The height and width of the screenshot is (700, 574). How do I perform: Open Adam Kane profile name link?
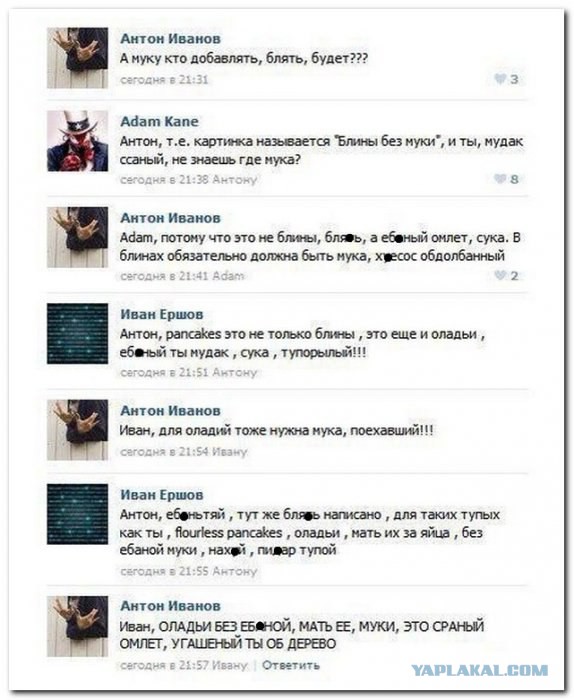coord(159,121)
